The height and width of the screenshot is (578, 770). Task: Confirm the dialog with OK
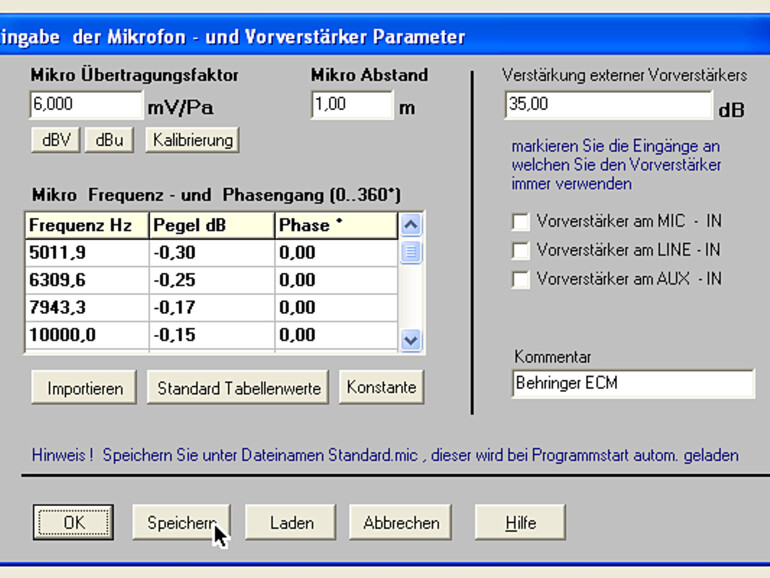coord(74,522)
